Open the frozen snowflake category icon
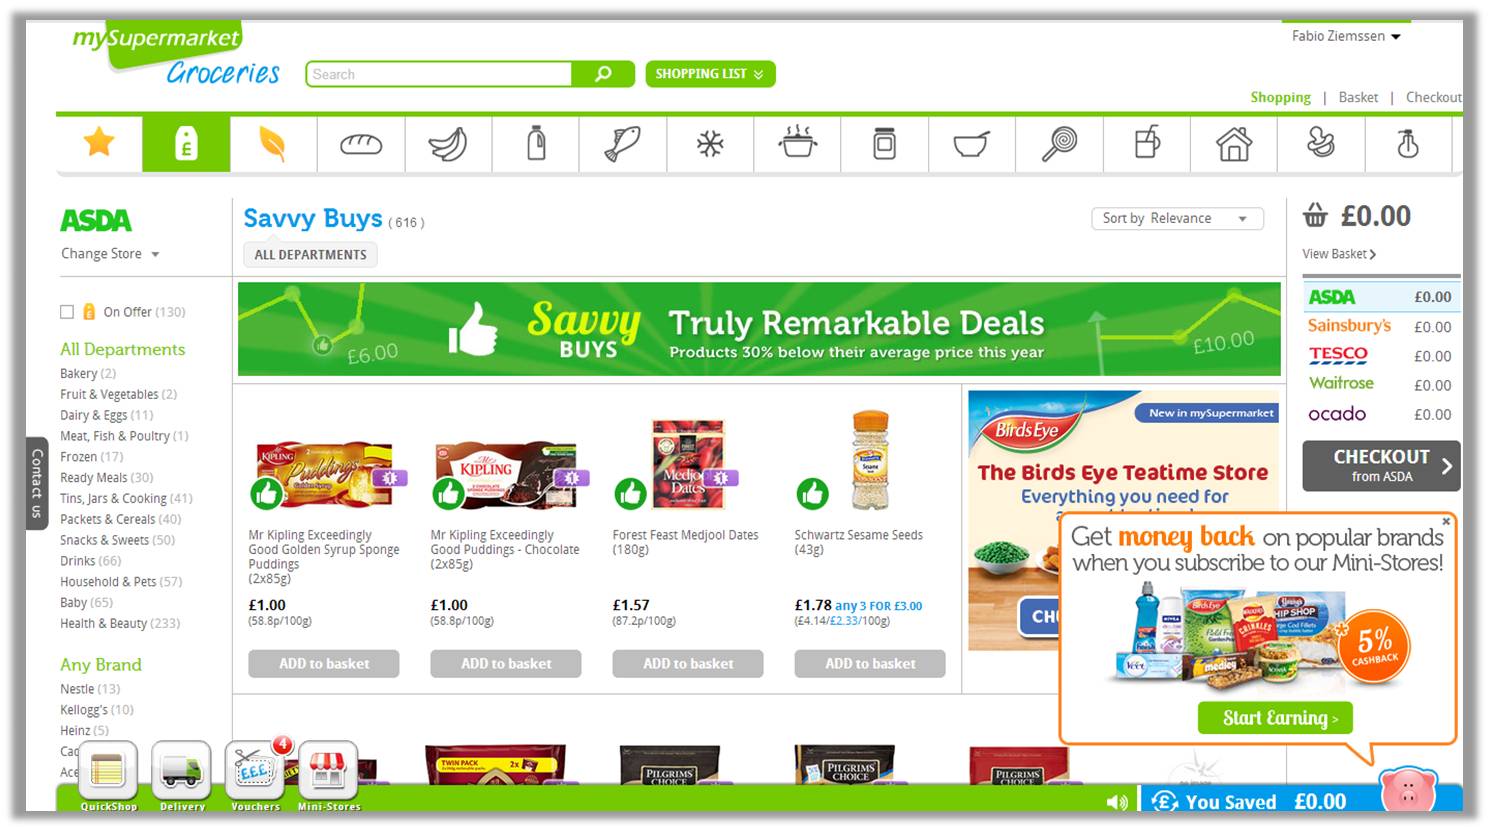 point(710,144)
